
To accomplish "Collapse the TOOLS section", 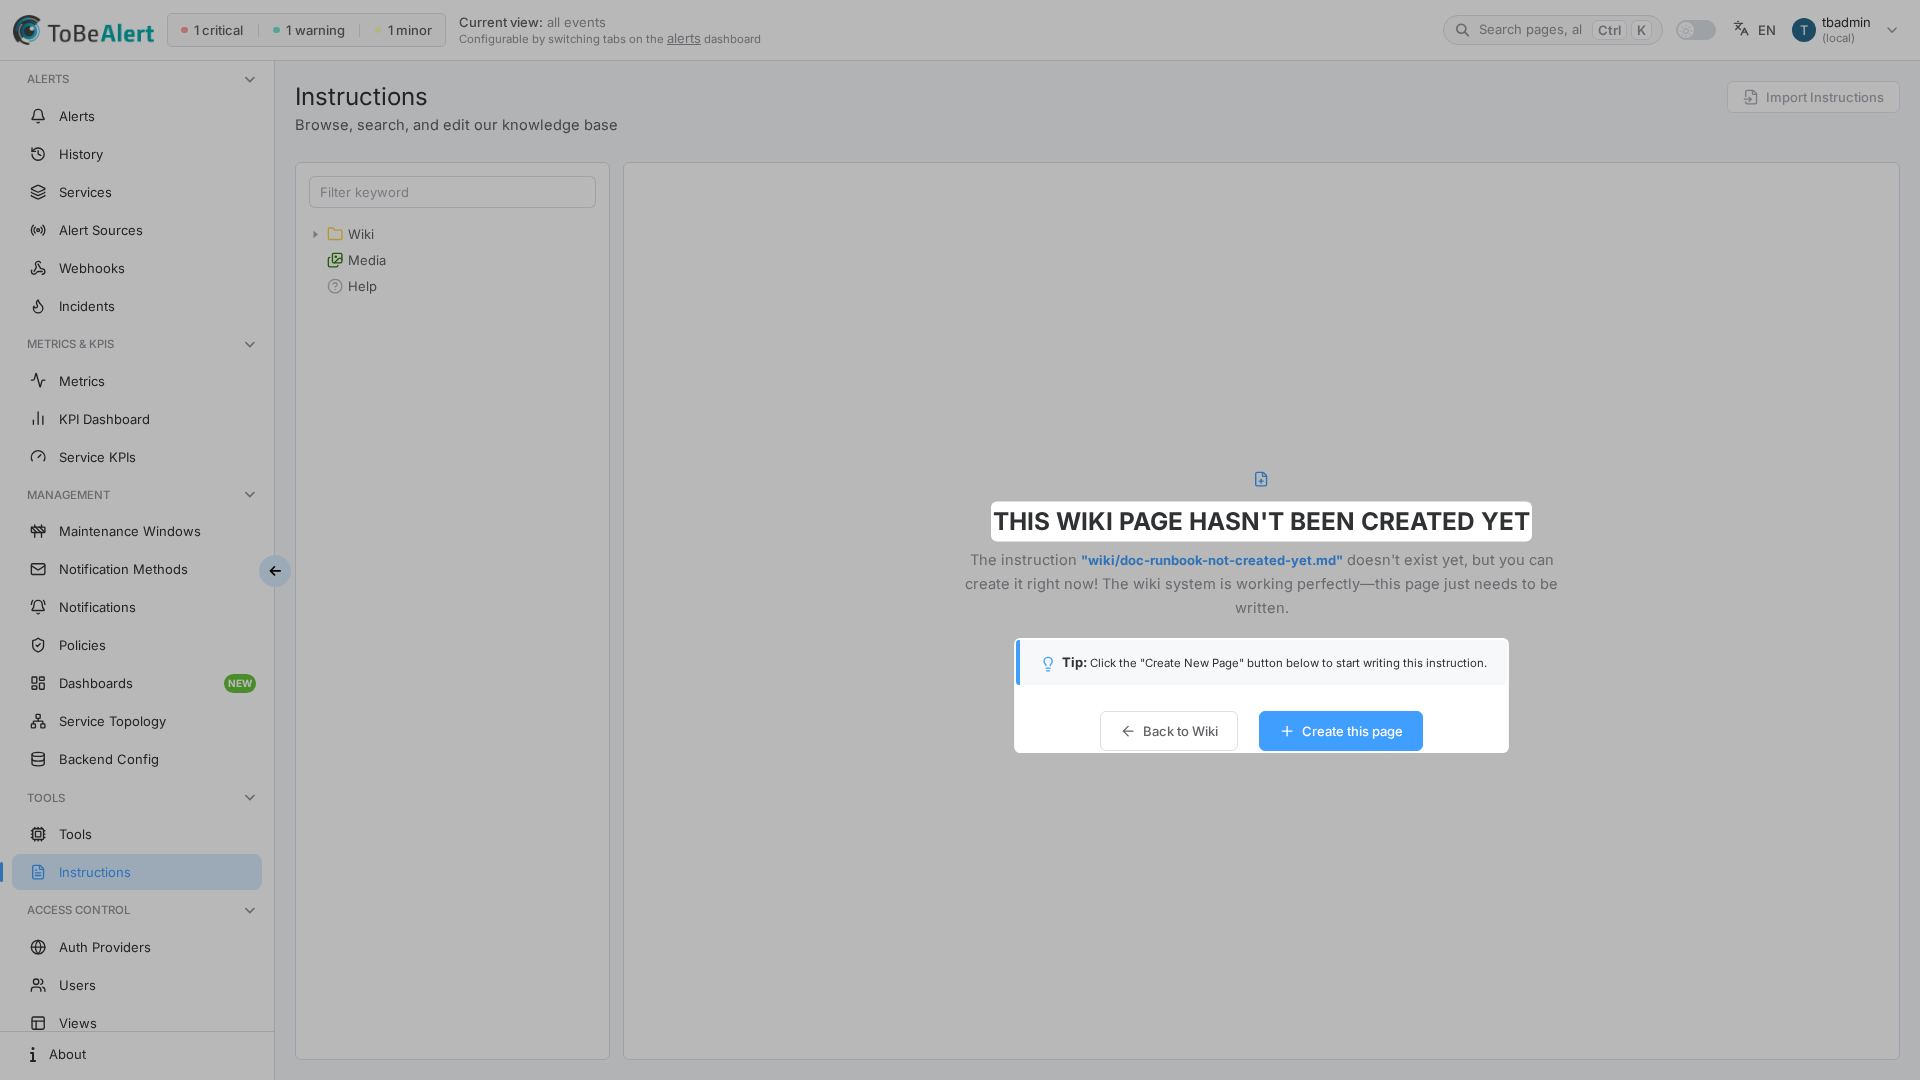I will 250,798.
